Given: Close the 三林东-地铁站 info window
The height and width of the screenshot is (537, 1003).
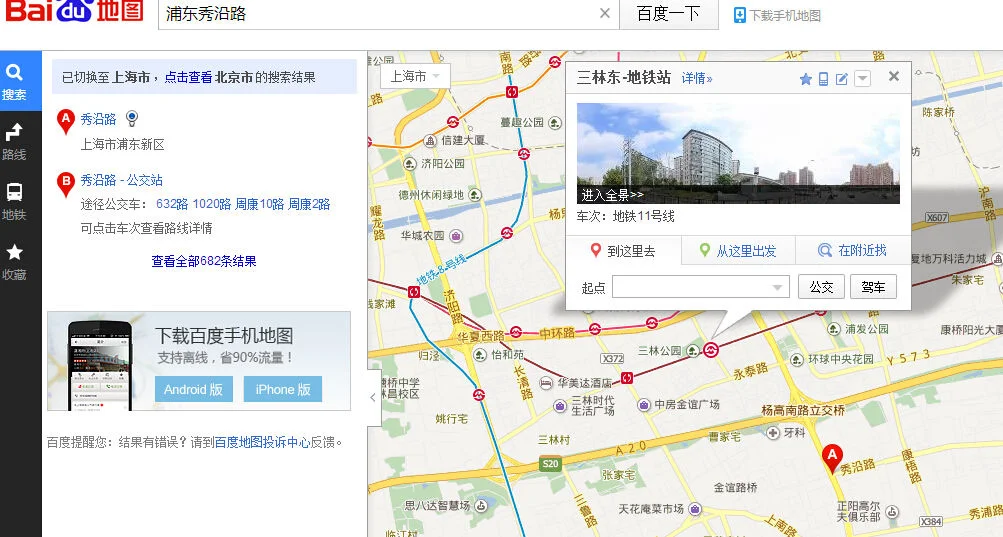Looking at the screenshot, I should click(x=894, y=77).
